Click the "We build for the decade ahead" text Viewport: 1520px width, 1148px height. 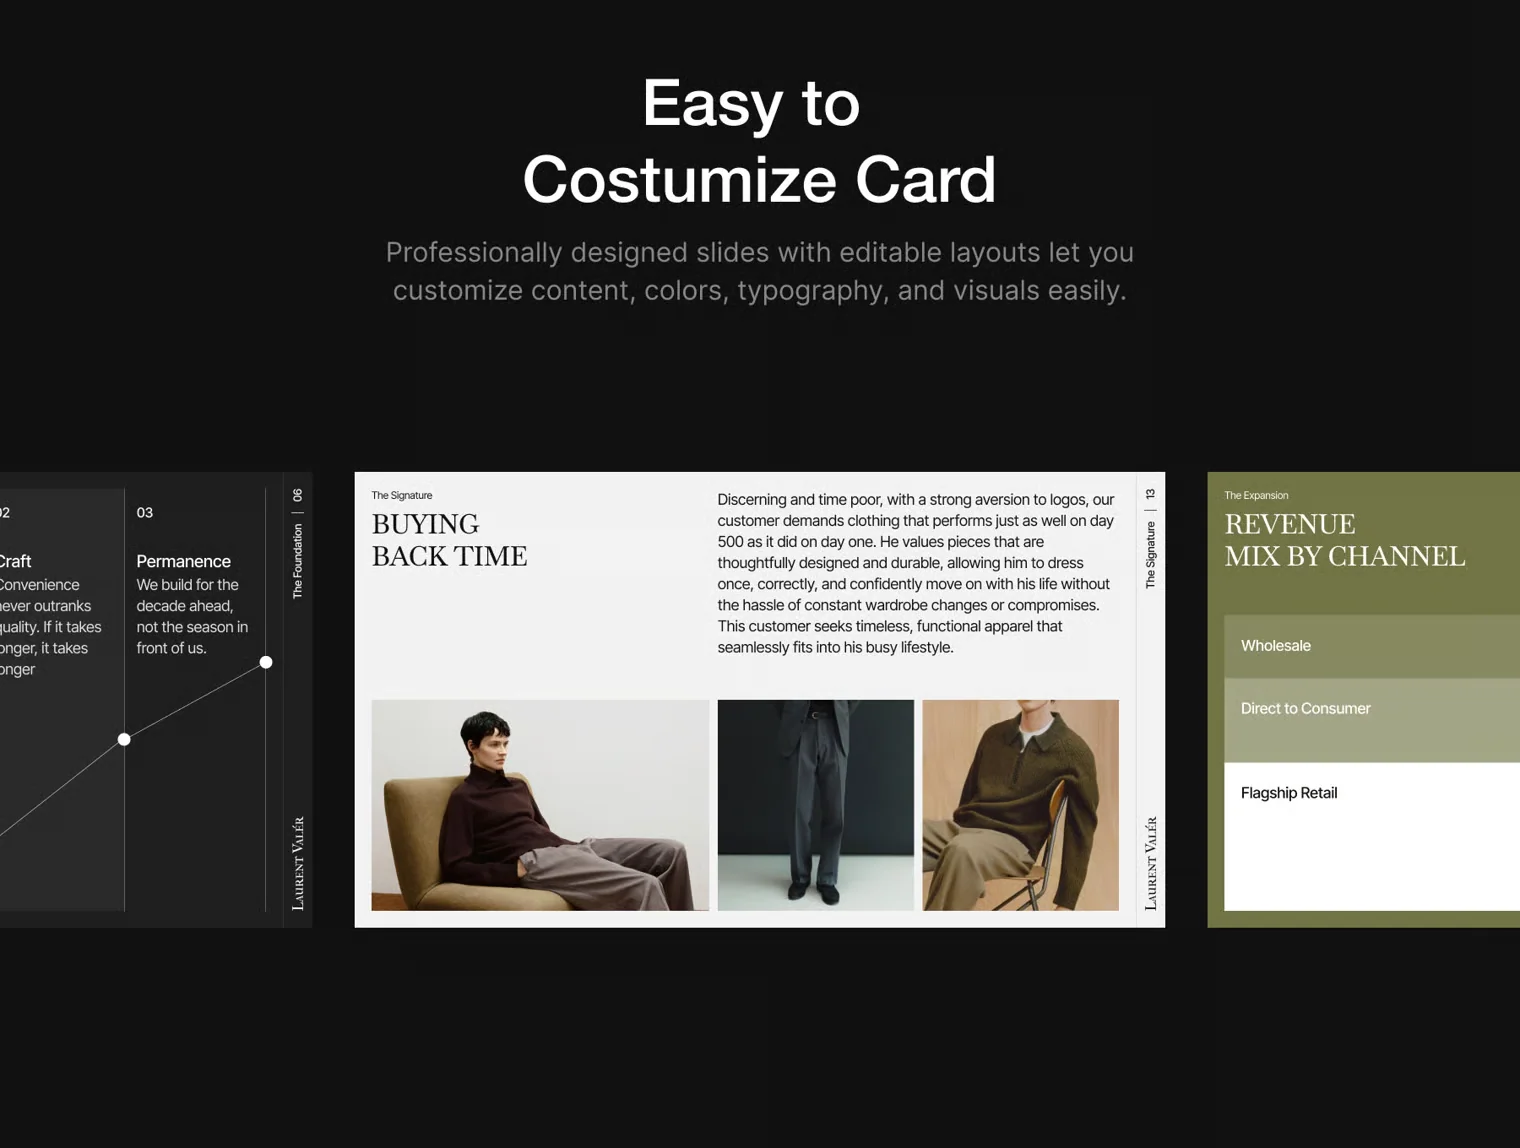click(192, 616)
